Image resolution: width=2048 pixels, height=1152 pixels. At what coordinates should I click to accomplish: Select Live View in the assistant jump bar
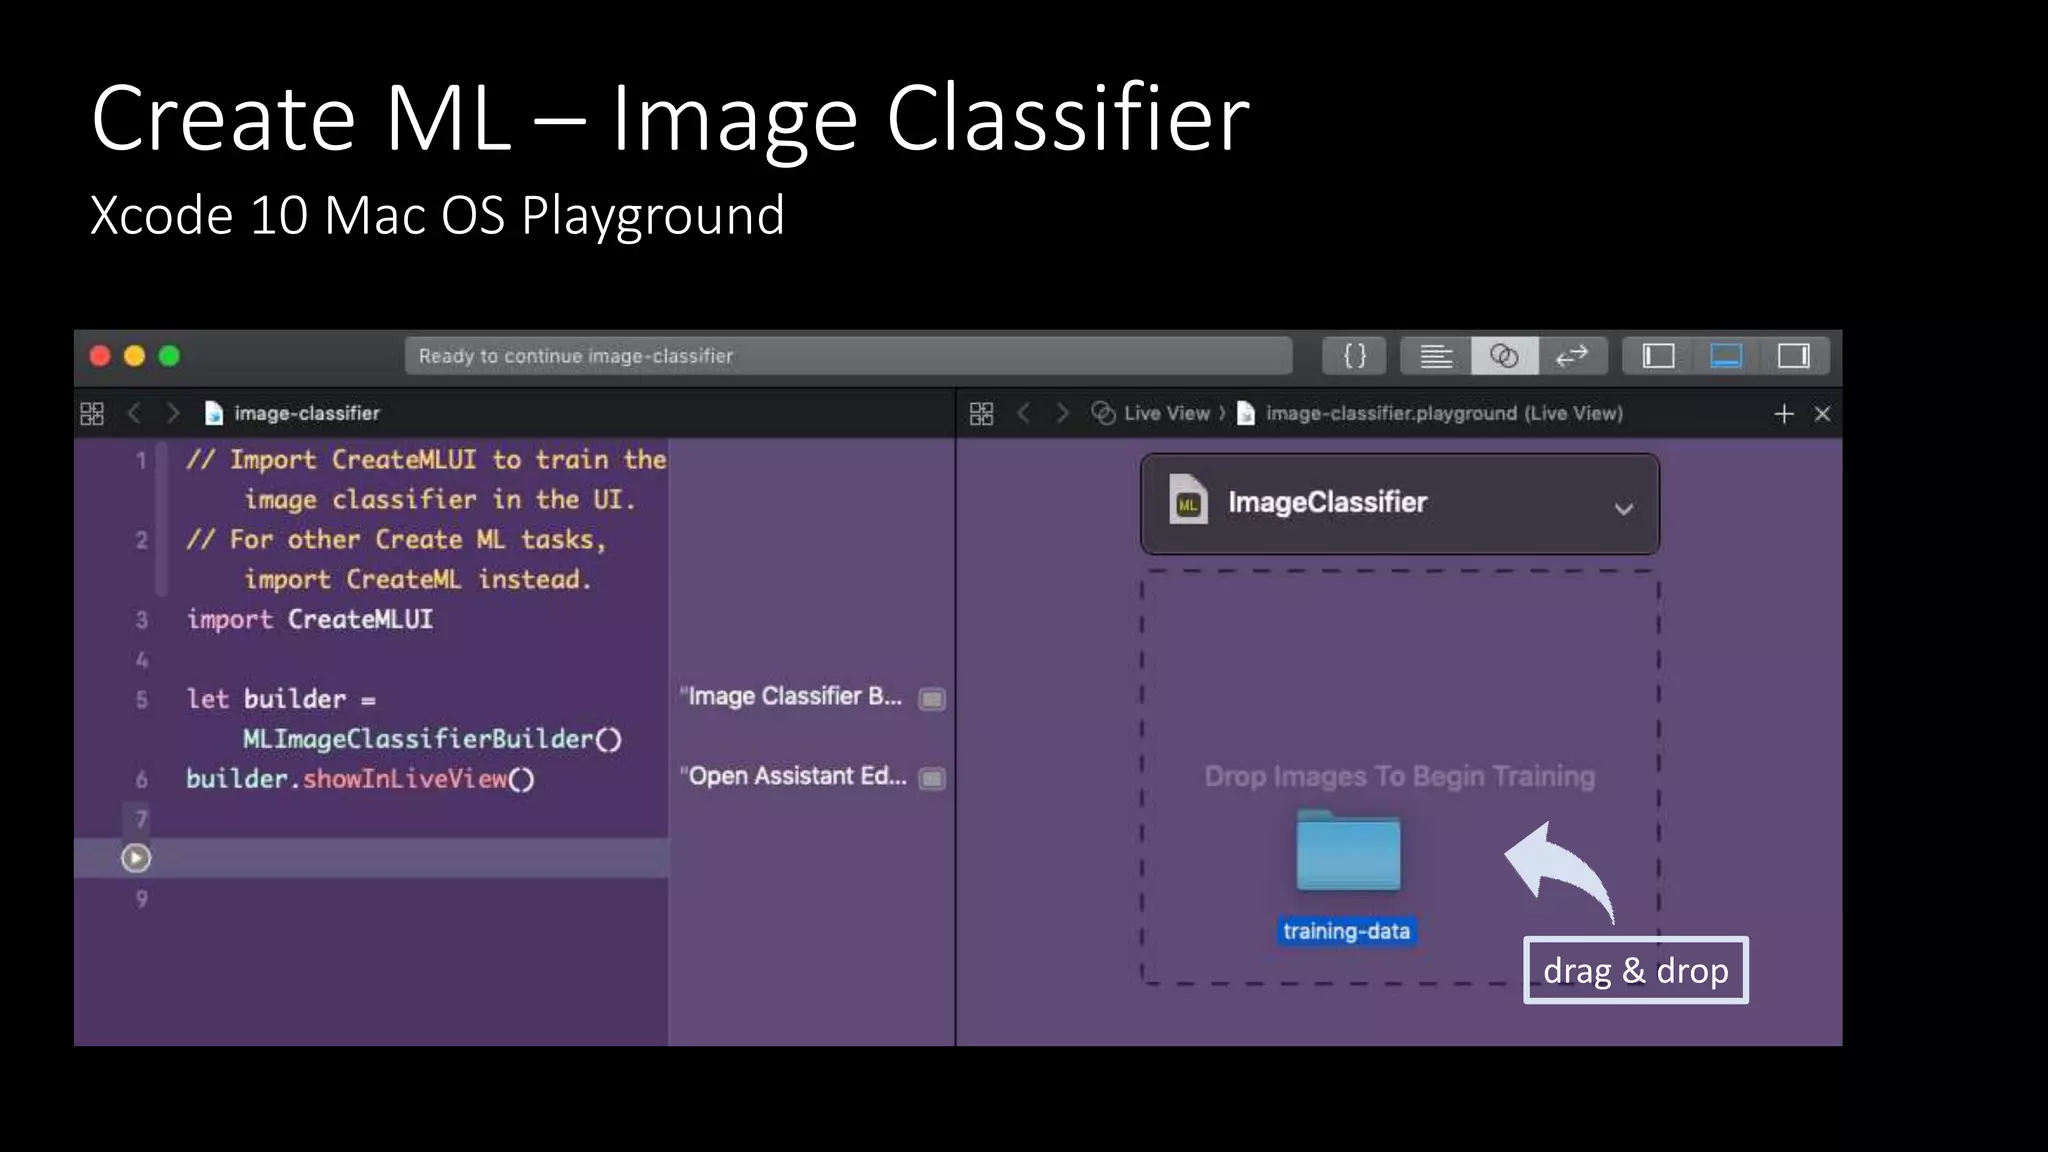[x=1166, y=413]
